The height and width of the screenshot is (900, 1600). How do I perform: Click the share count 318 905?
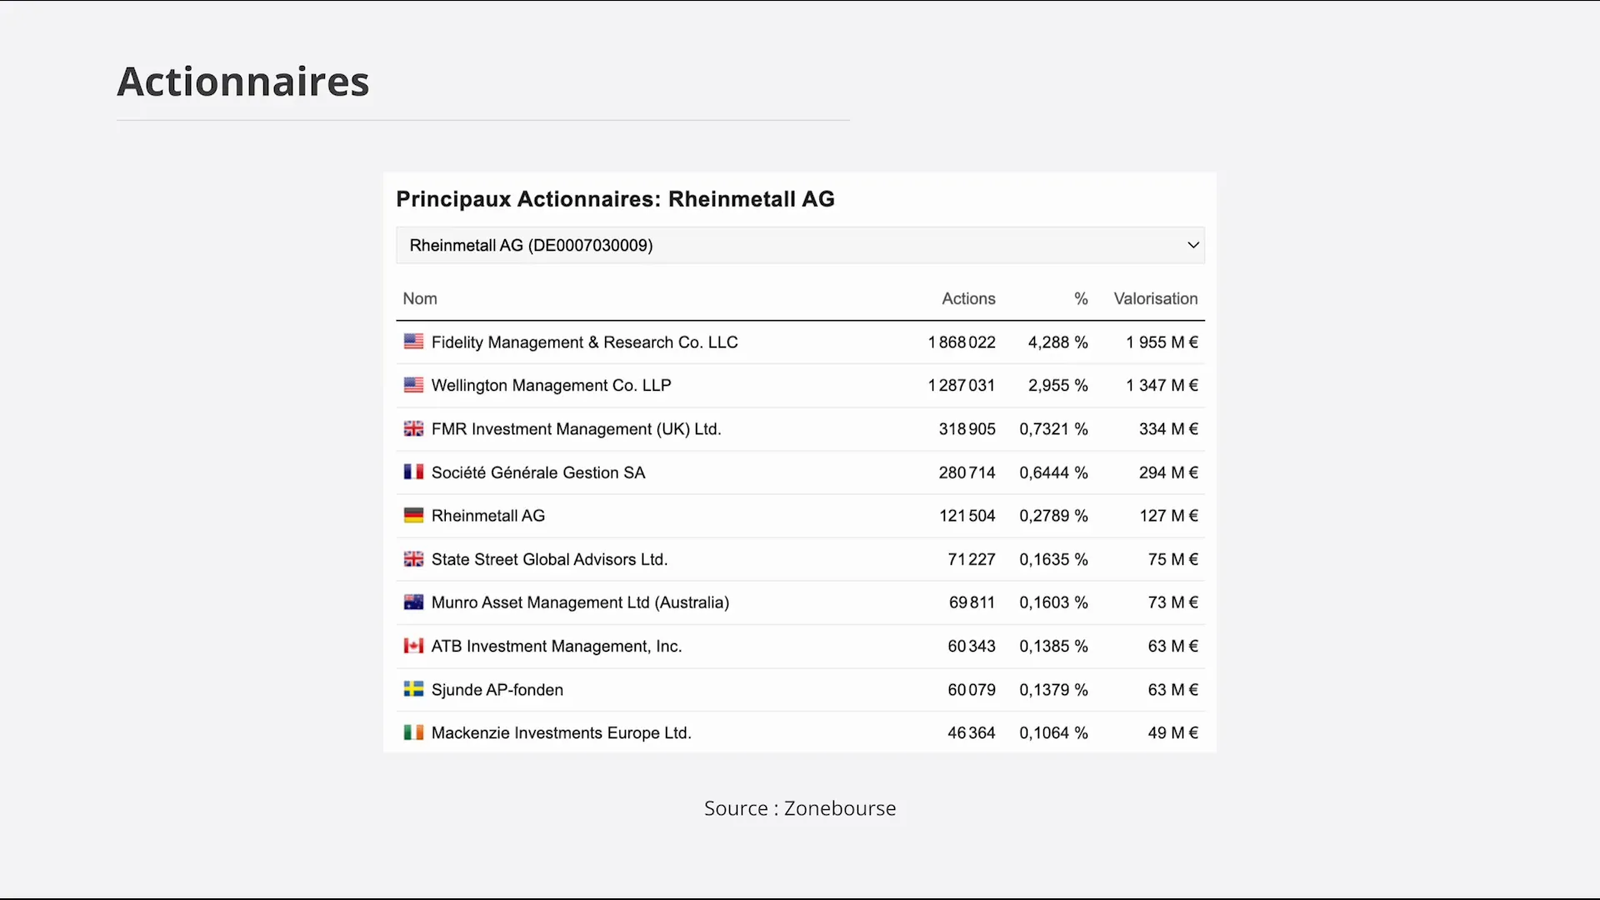pyautogui.click(x=967, y=429)
